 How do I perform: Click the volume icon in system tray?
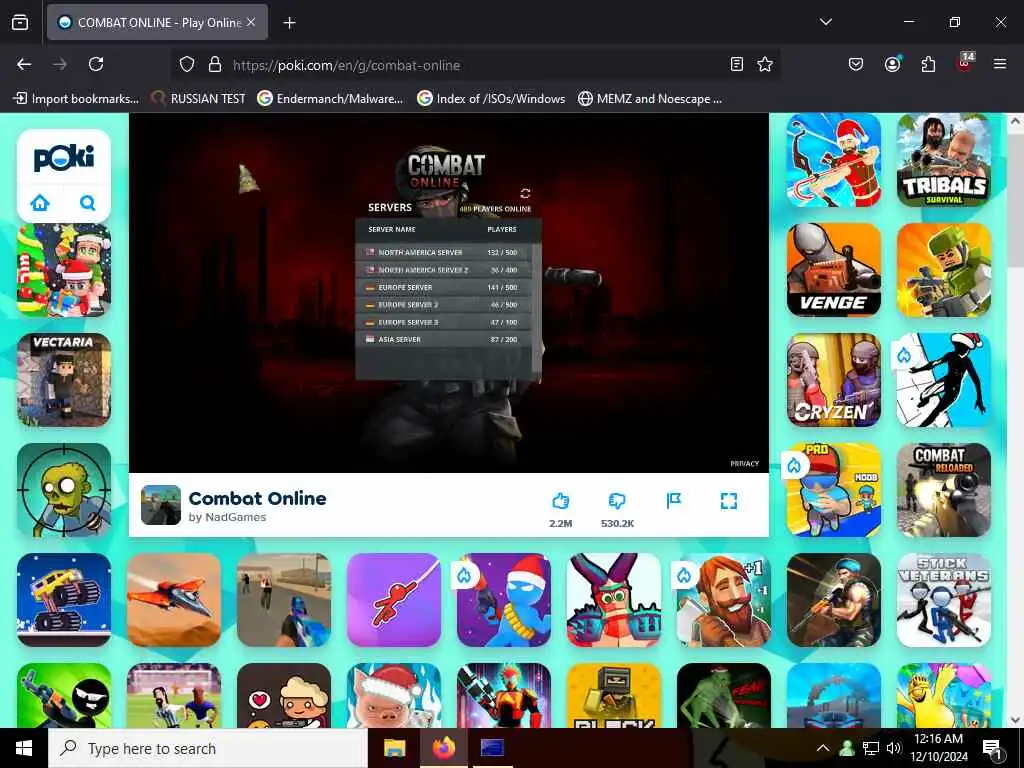[894, 748]
